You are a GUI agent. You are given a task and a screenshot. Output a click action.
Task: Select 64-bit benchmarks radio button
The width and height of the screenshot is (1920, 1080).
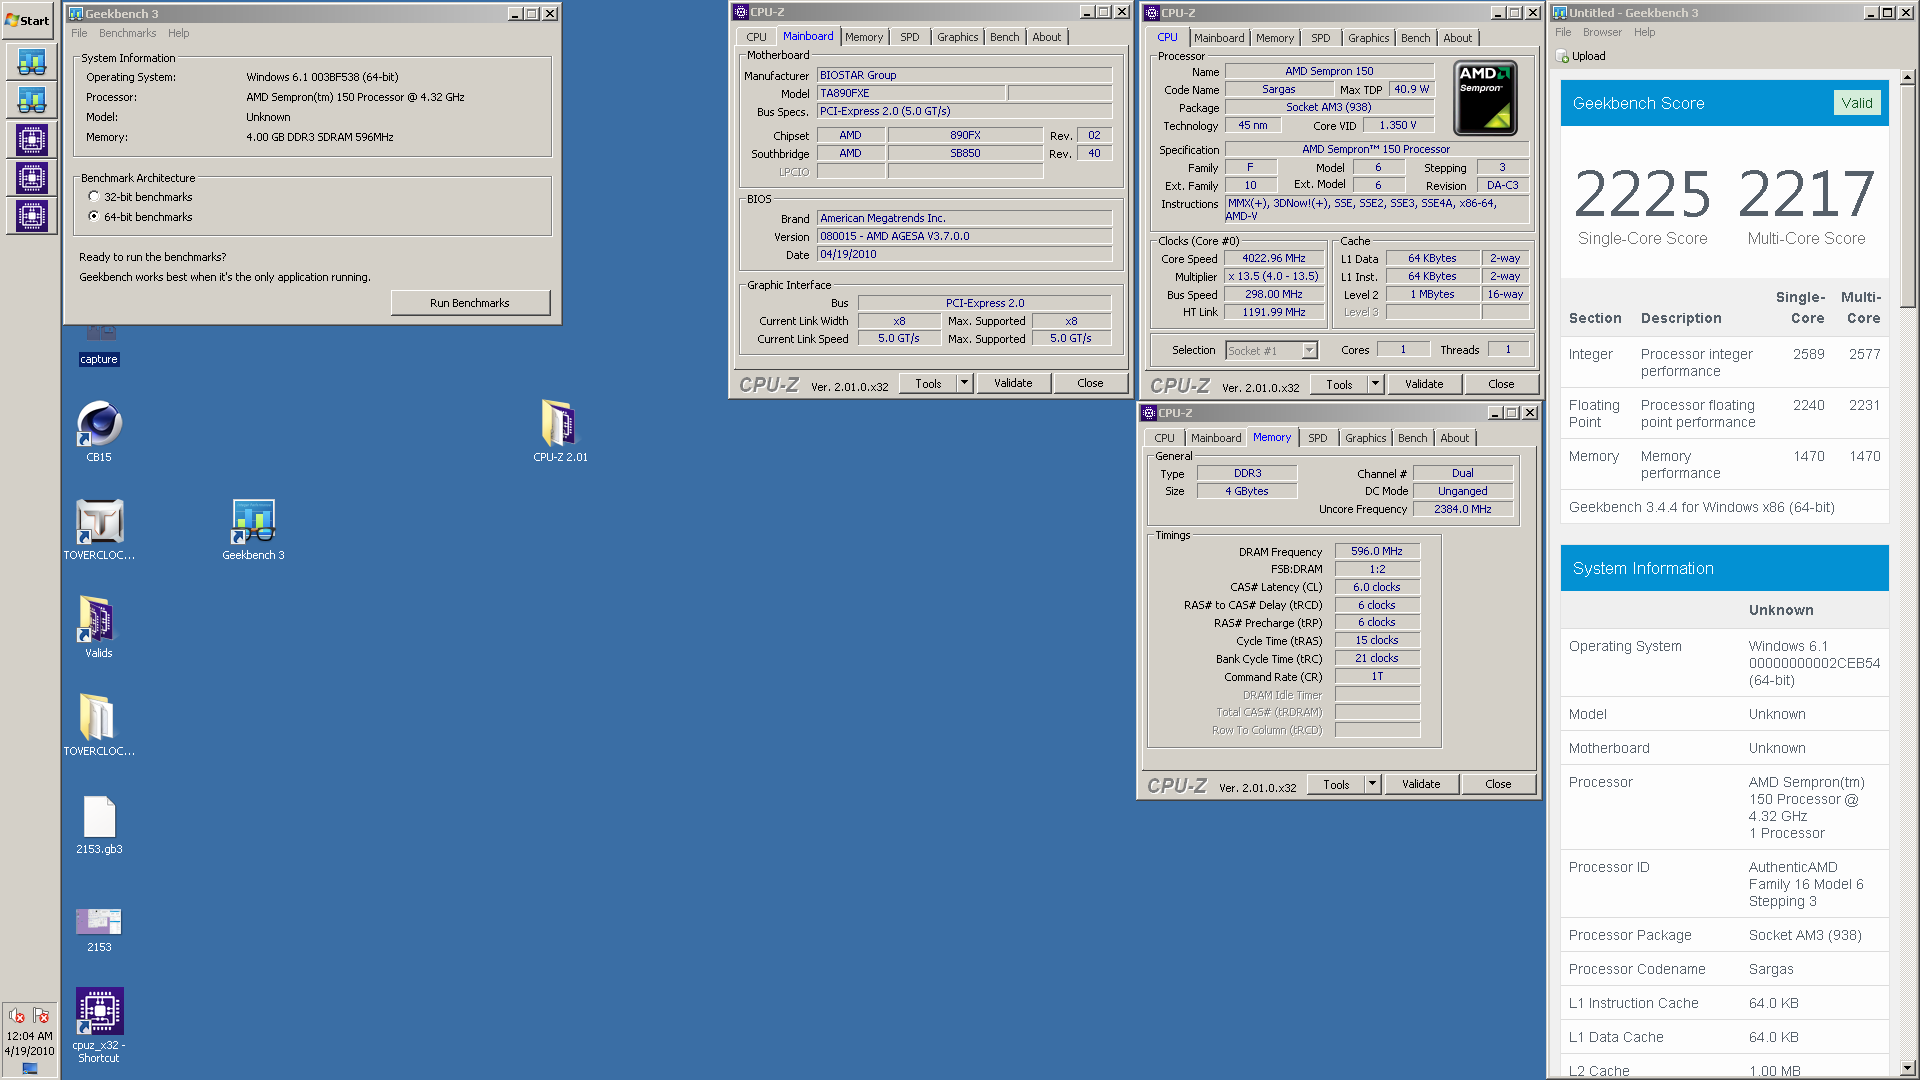pos(94,216)
